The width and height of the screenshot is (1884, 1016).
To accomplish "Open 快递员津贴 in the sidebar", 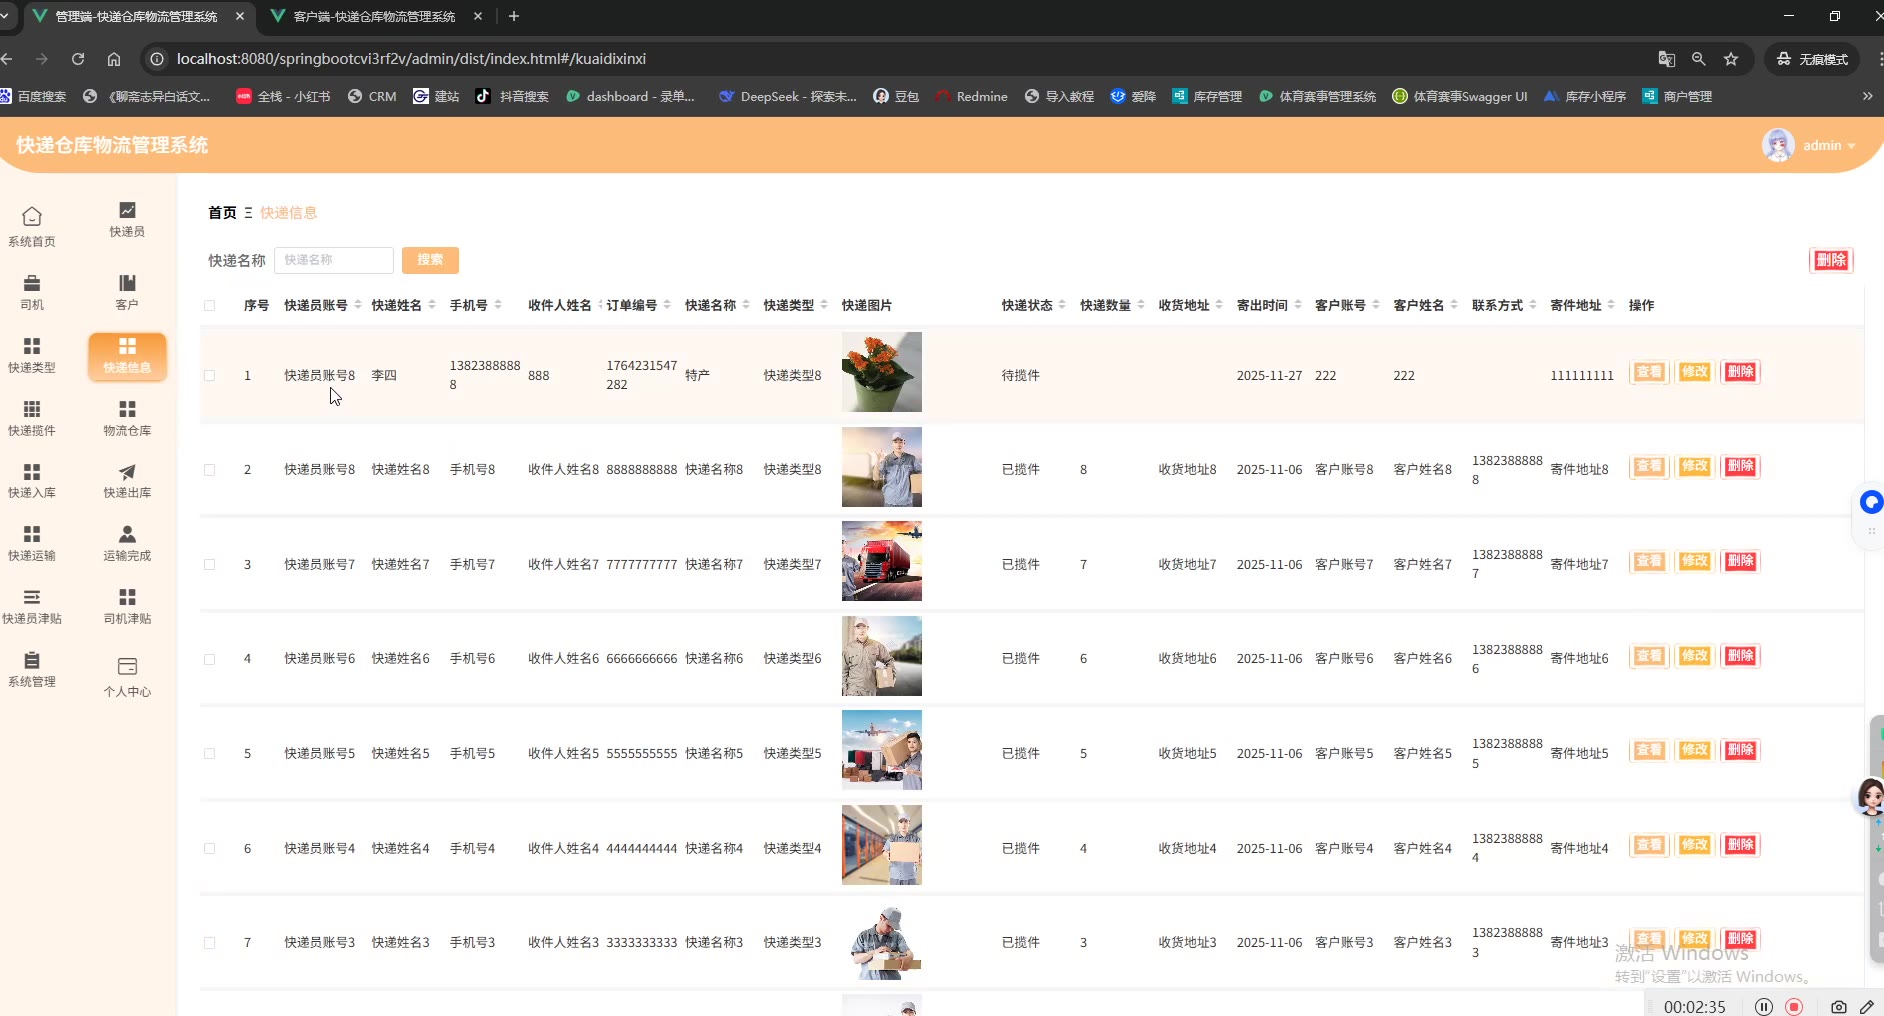I will tap(32, 607).
